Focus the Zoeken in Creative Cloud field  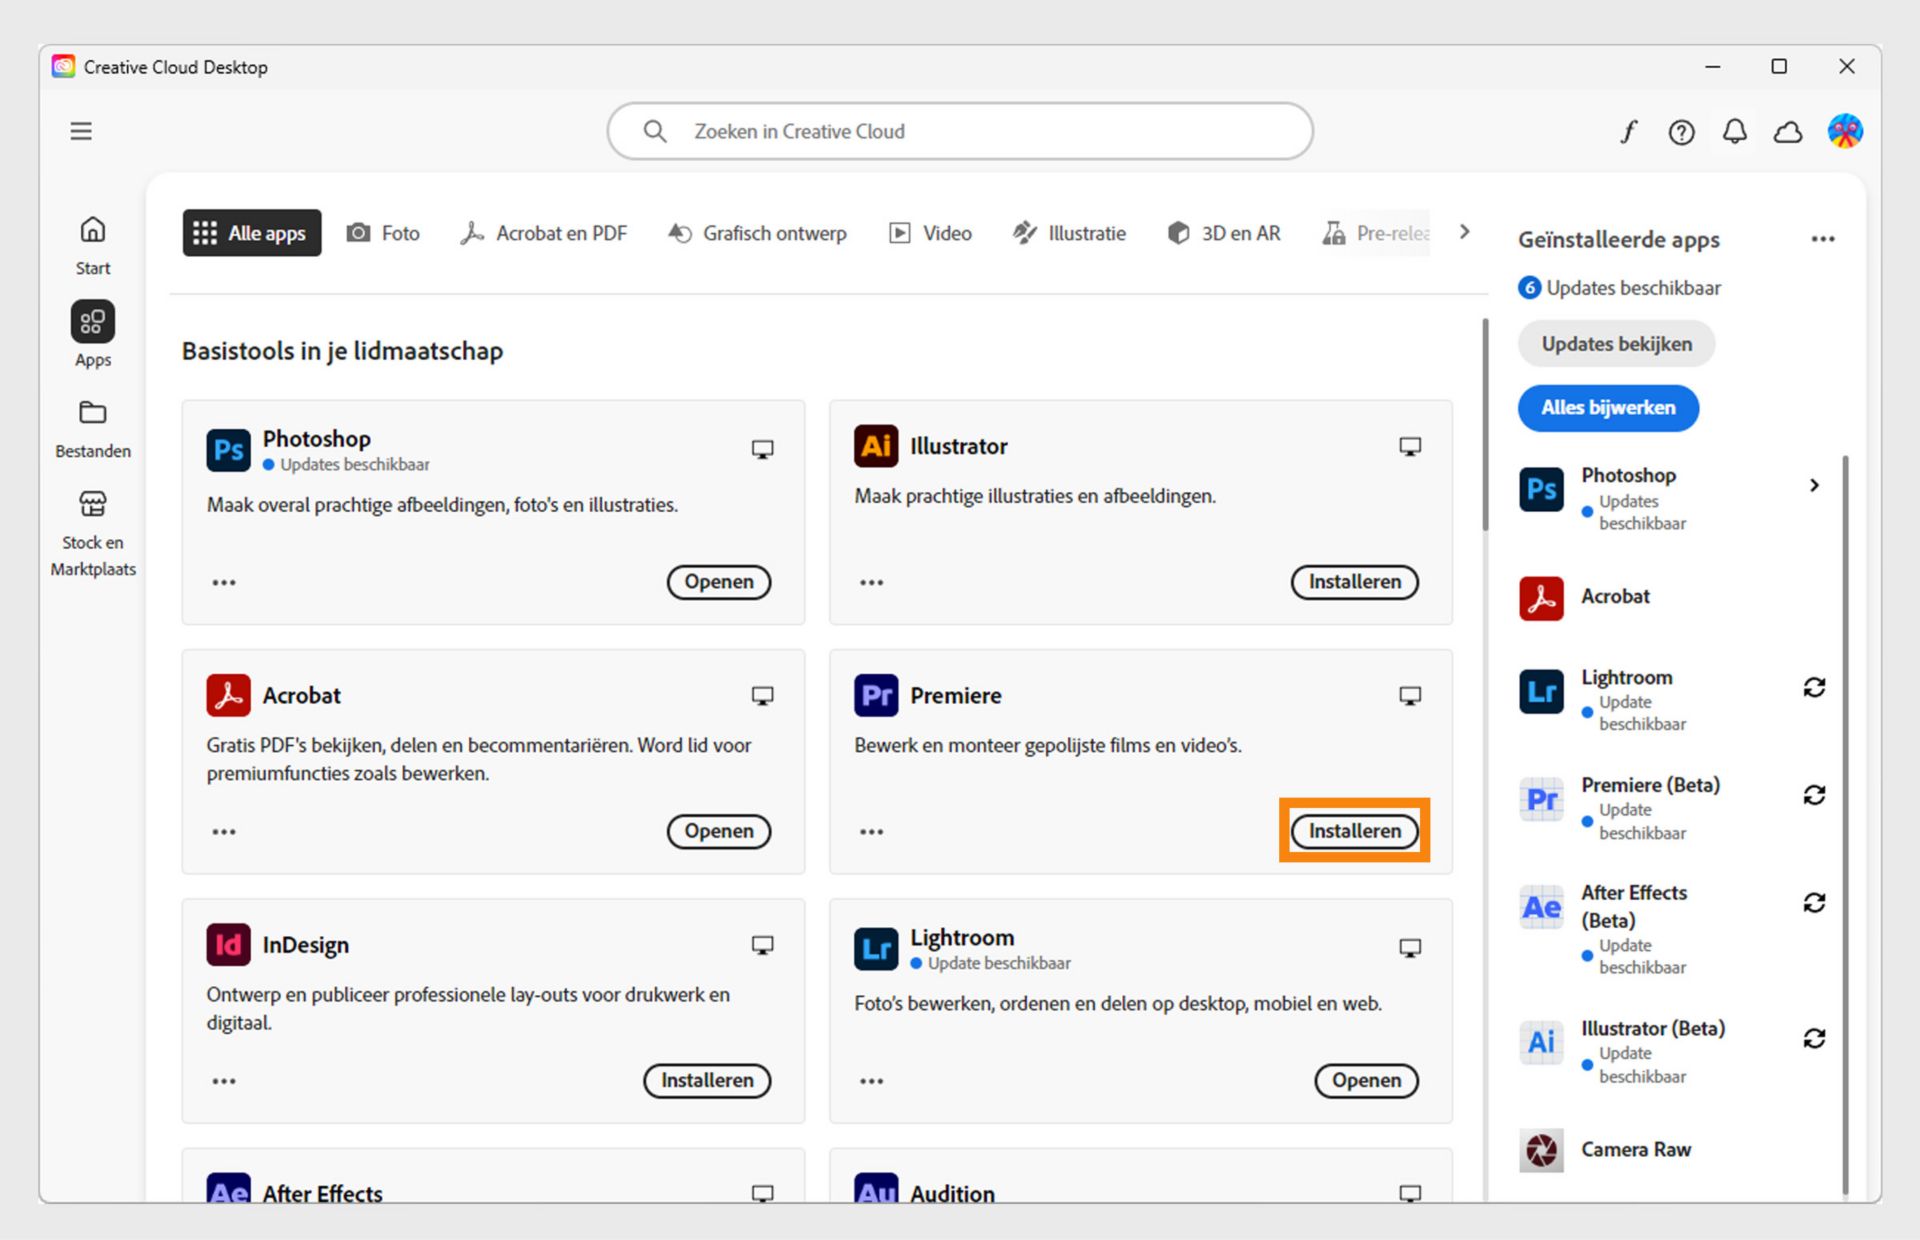point(959,131)
